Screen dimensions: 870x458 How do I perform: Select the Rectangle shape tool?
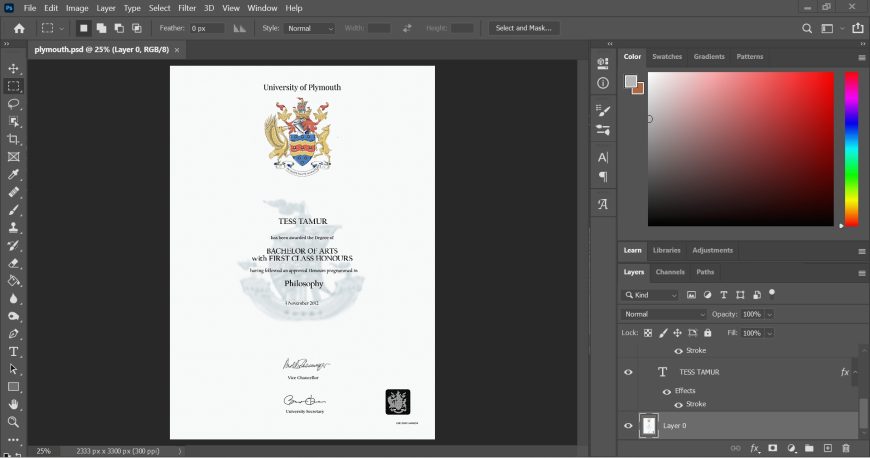[x=13, y=387]
